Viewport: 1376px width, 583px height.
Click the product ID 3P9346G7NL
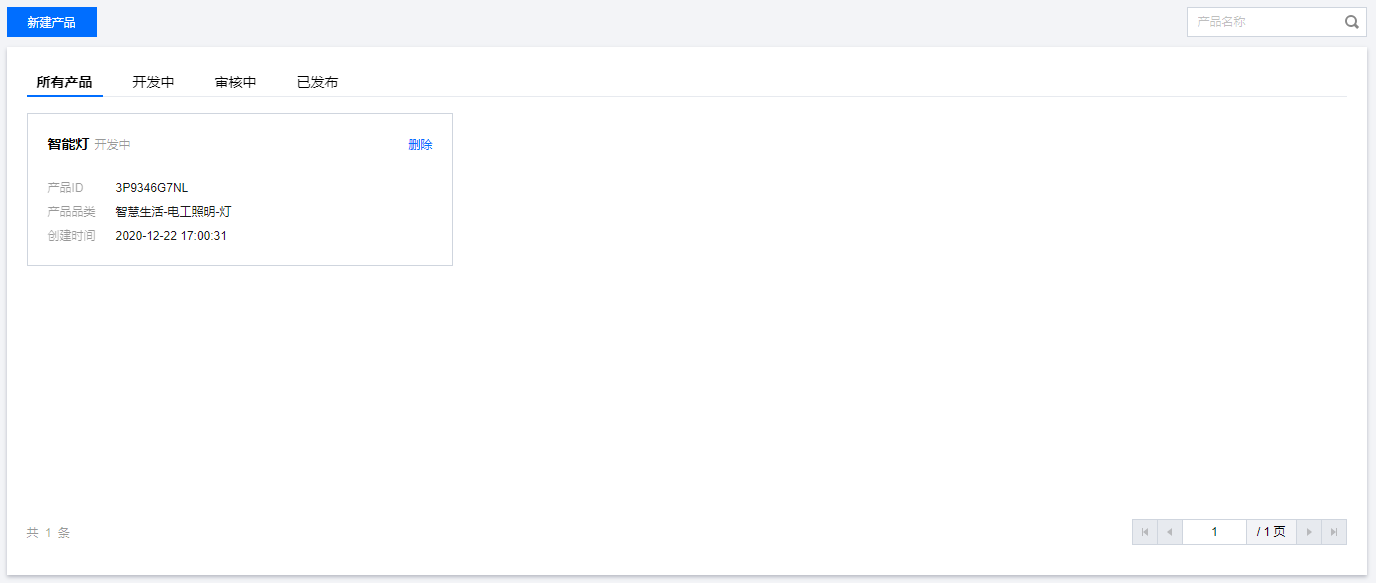click(152, 188)
